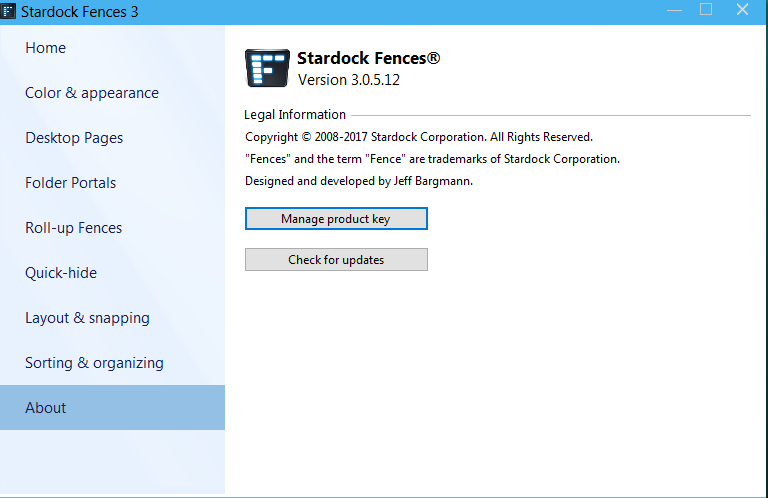This screenshot has height=498, width=768.
Task: Select Folder Portals in the sidebar
Action: pyautogui.click(x=112, y=183)
